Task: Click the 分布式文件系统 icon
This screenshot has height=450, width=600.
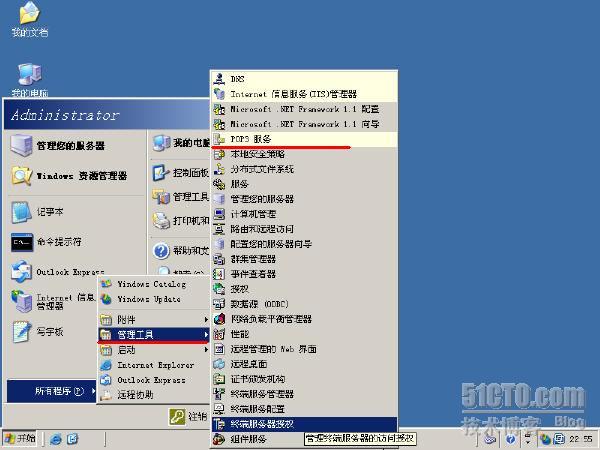Action: pyautogui.click(x=219, y=169)
